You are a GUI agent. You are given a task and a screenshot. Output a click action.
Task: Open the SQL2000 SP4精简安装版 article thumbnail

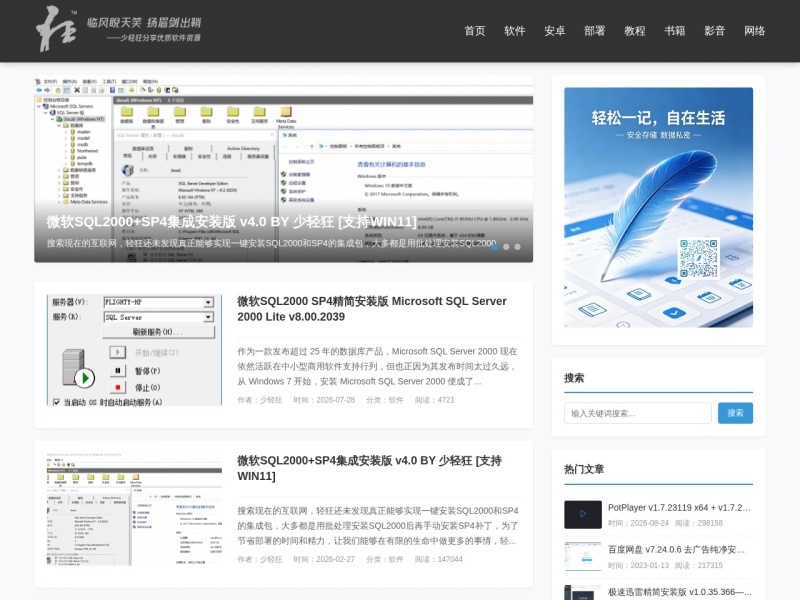click(x=135, y=350)
